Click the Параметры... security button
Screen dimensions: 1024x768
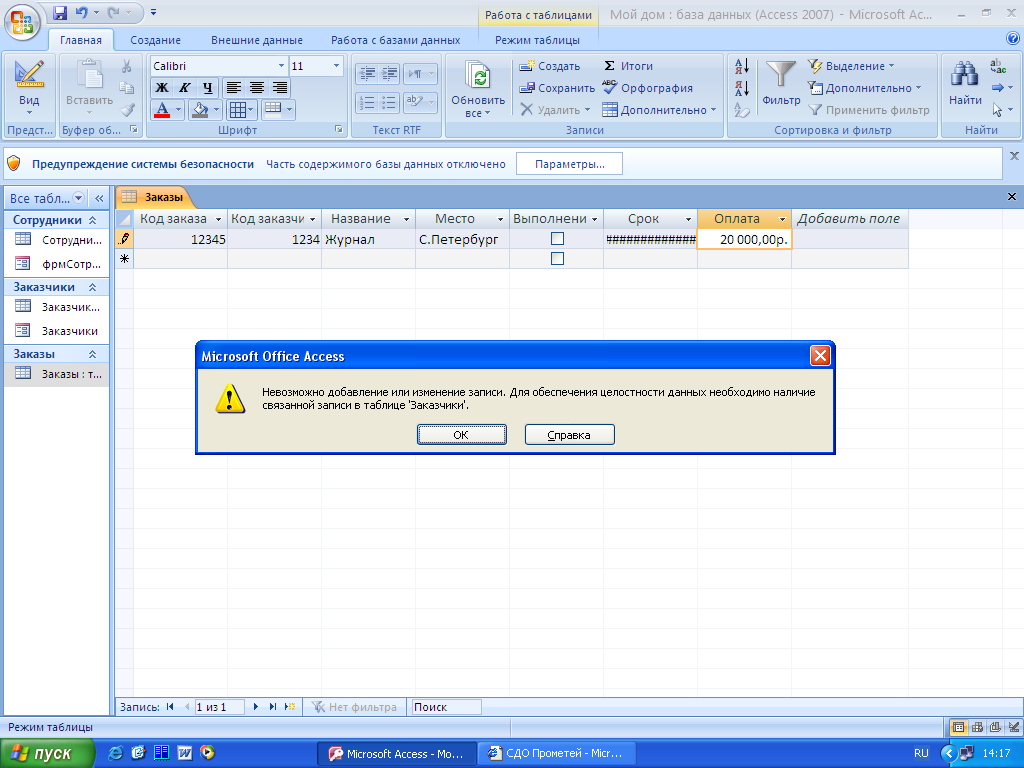(569, 164)
